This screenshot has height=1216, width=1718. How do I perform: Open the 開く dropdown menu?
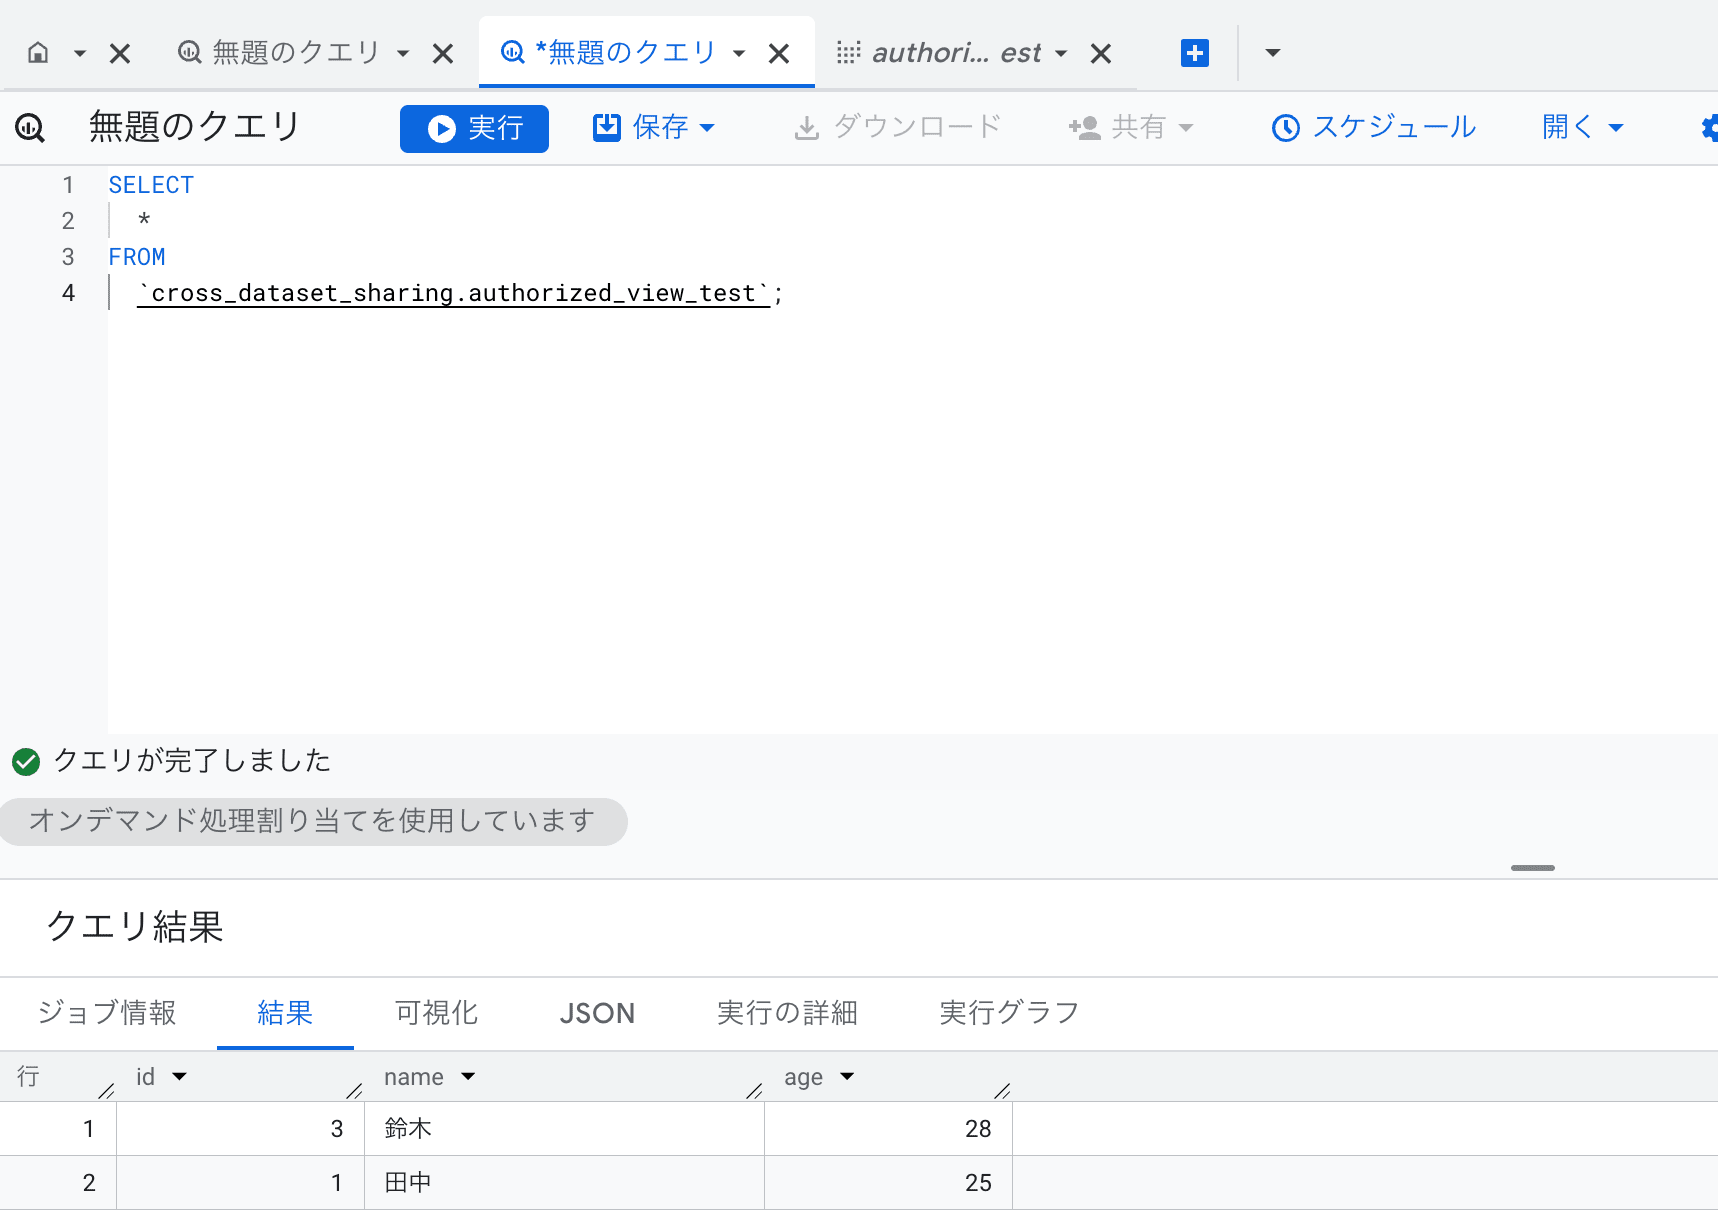coord(1618,127)
